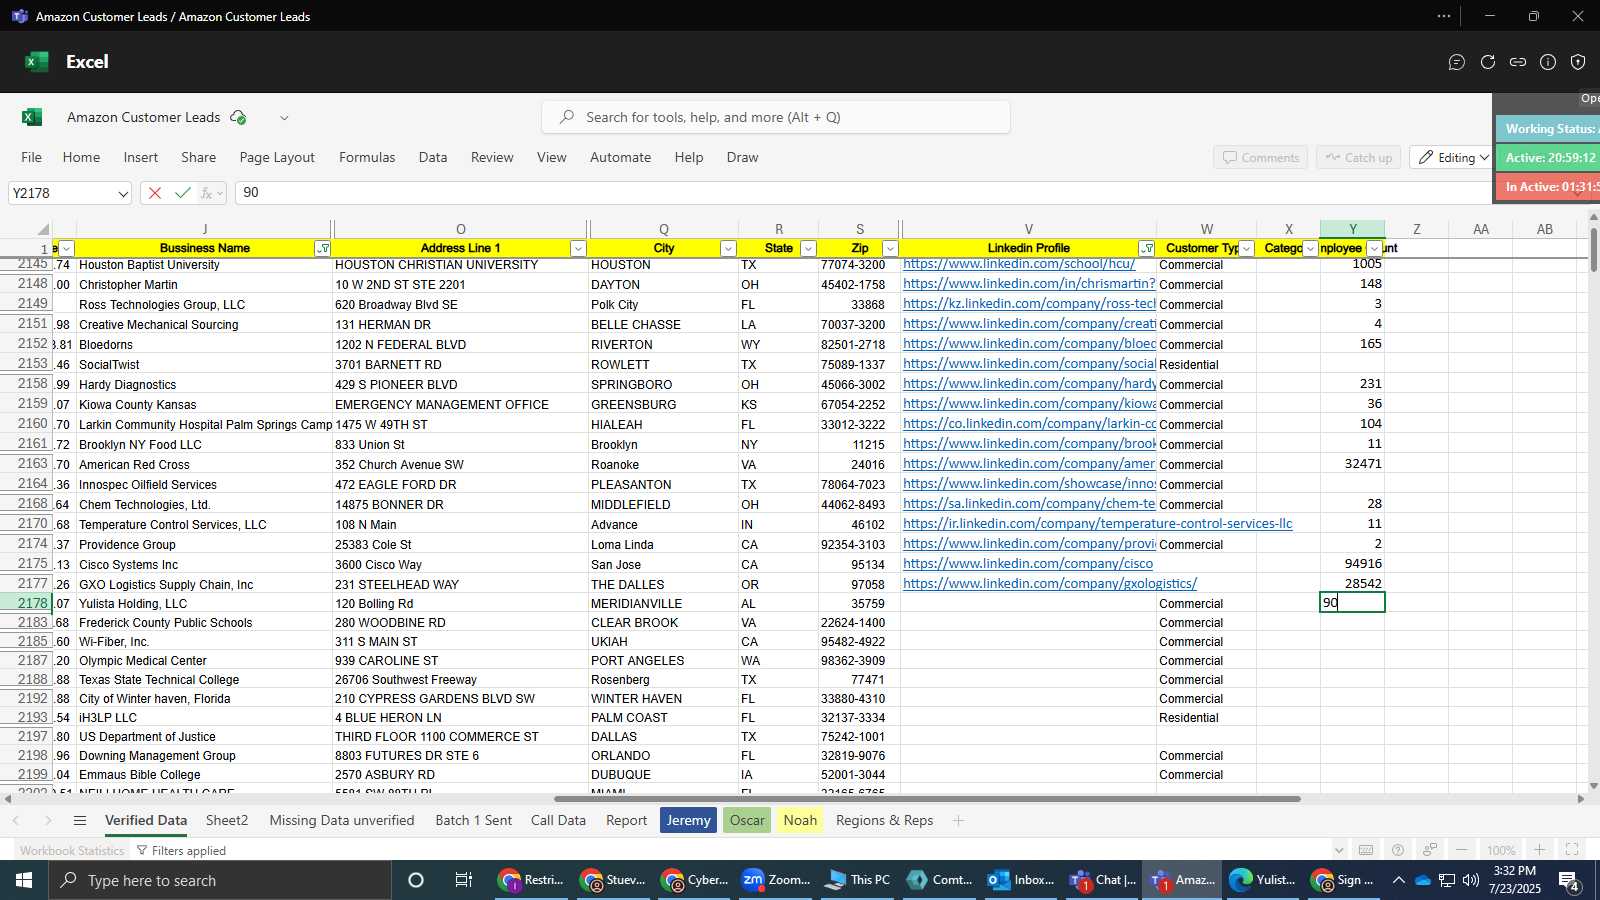Open the More options ellipsis in title bar
Viewport: 1600px width, 900px height.
point(1444,16)
